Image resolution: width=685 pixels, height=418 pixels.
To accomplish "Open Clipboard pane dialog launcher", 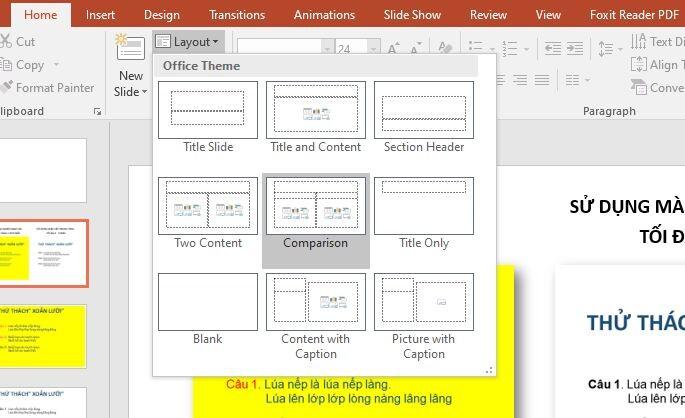I will (x=97, y=112).
